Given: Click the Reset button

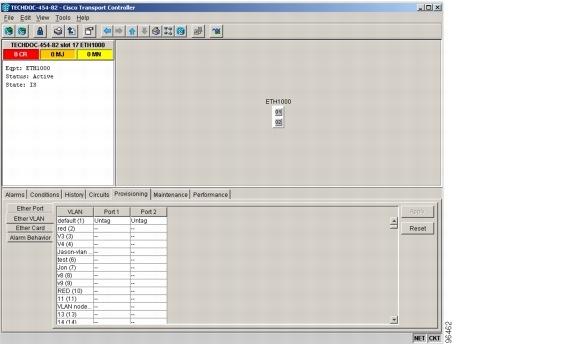Looking at the screenshot, I should 418,228.
